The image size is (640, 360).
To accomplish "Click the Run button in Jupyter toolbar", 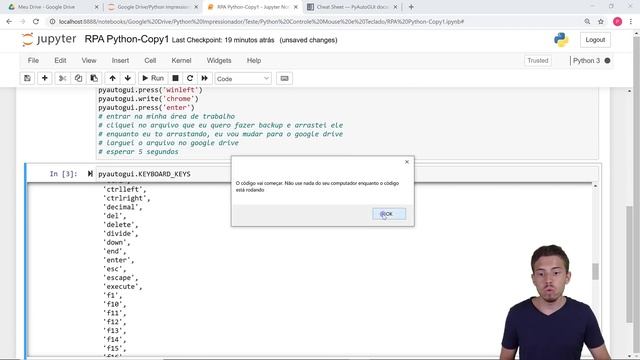I will (153, 78).
